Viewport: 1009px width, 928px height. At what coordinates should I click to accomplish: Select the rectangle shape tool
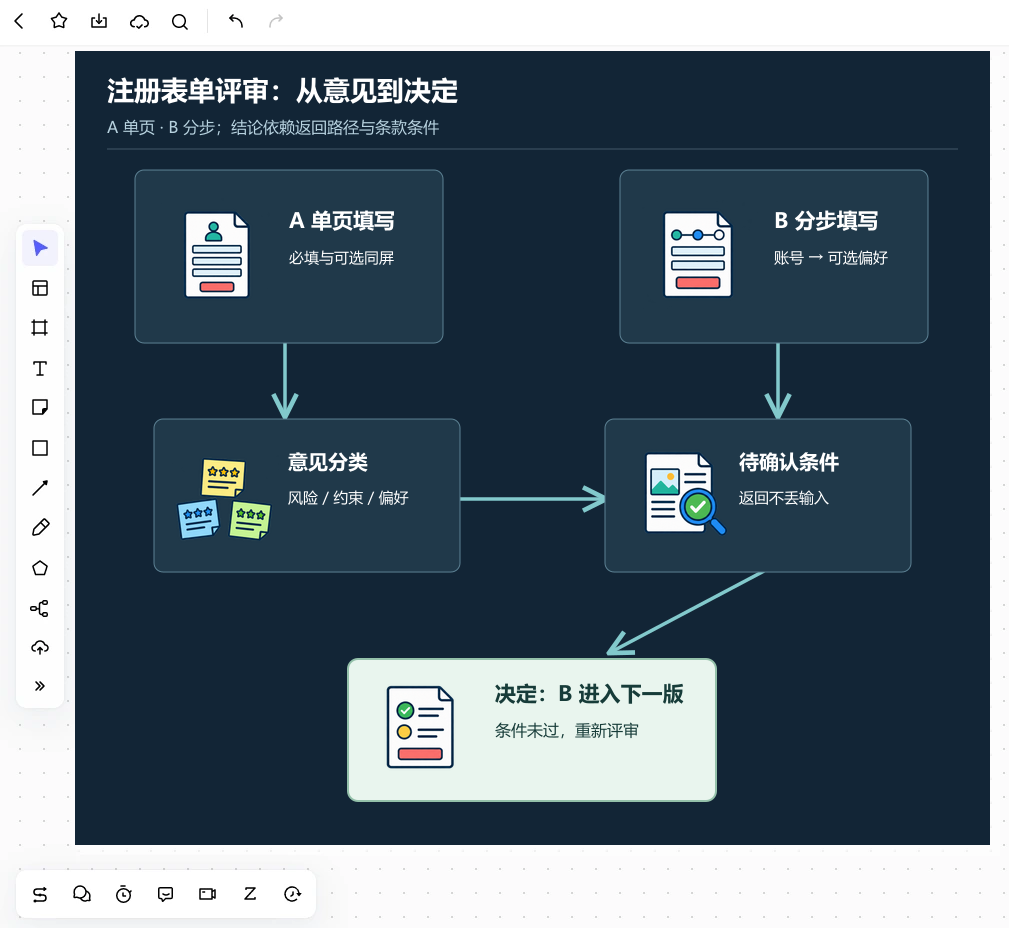coord(40,448)
